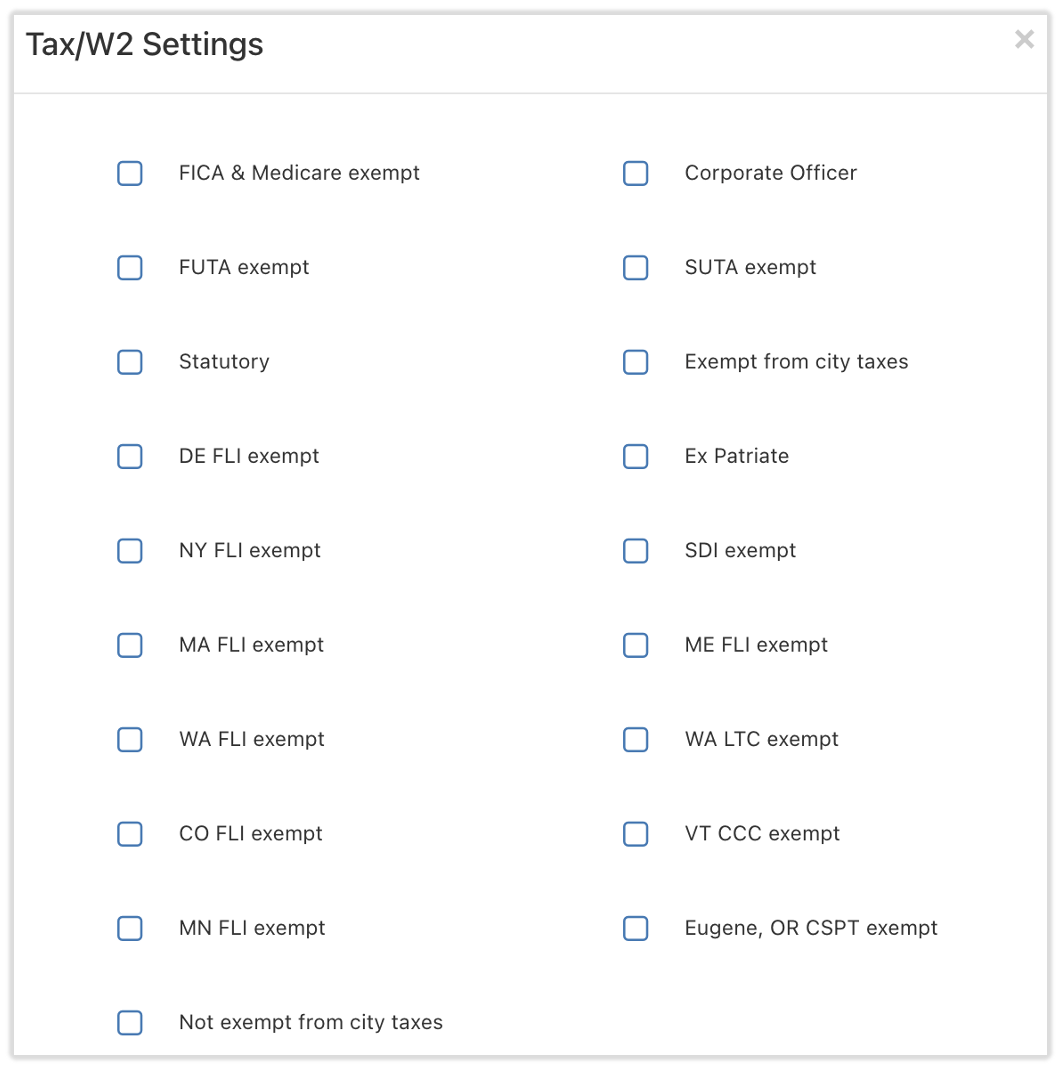Image resolution: width=1064 pixels, height=1068 pixels.
Task: Select MA FLI exempt checkbox
Action: coord(130,645)
